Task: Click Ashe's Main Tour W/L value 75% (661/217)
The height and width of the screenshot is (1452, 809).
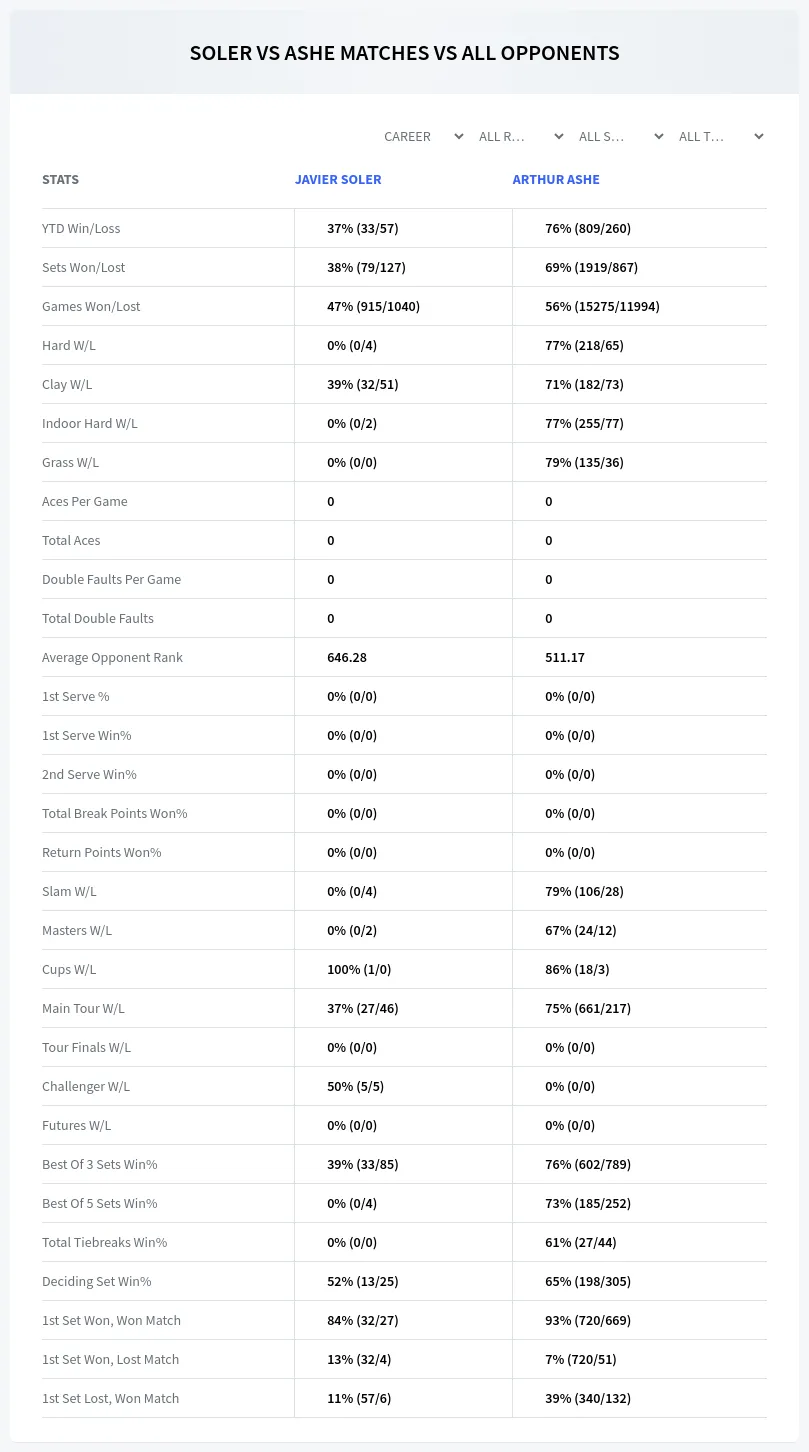Action: 588,1008
